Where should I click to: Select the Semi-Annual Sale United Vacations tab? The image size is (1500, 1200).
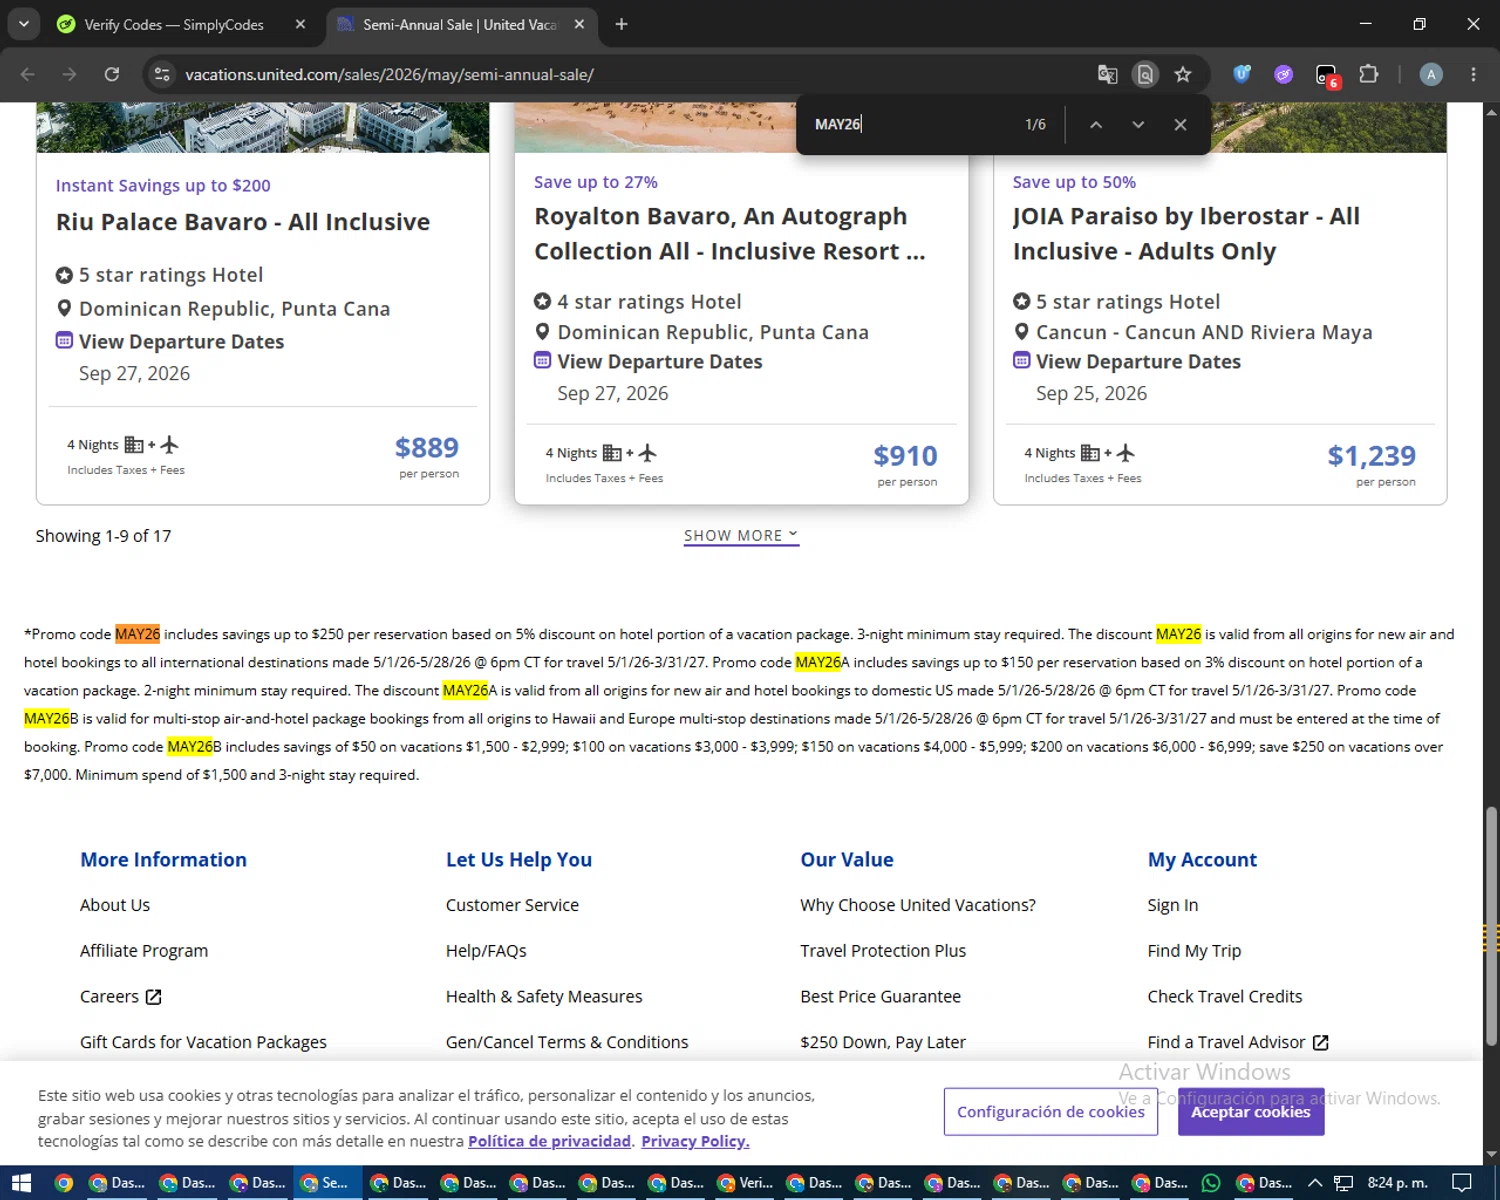[x=460, y=24]
